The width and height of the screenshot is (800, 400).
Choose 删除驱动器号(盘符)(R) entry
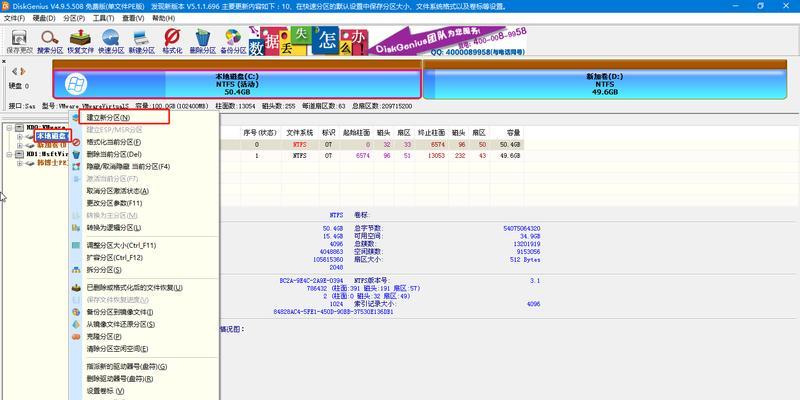pyautogui.click(x=120, y=379)
